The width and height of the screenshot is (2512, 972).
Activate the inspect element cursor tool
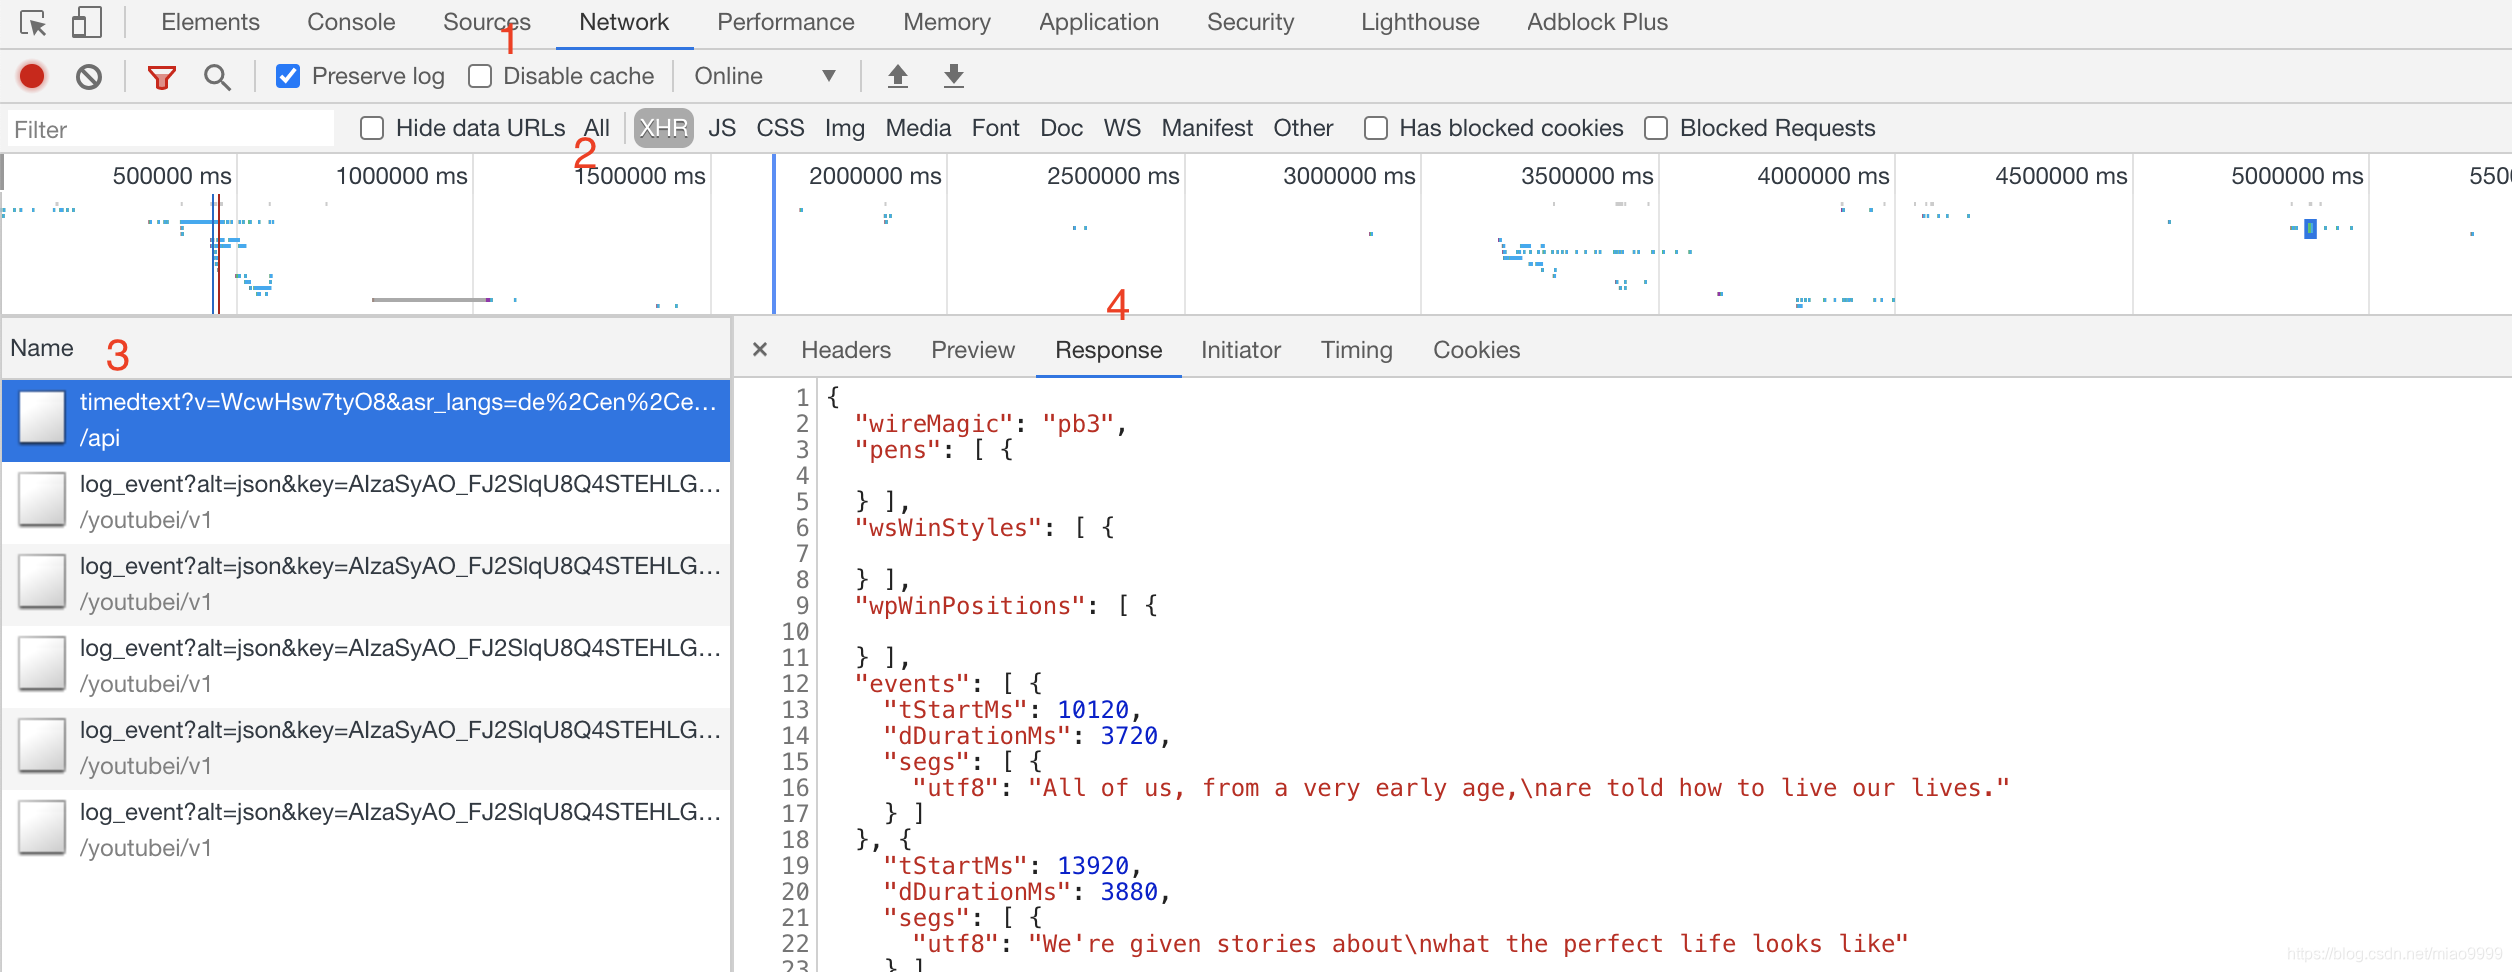point(33,22)
